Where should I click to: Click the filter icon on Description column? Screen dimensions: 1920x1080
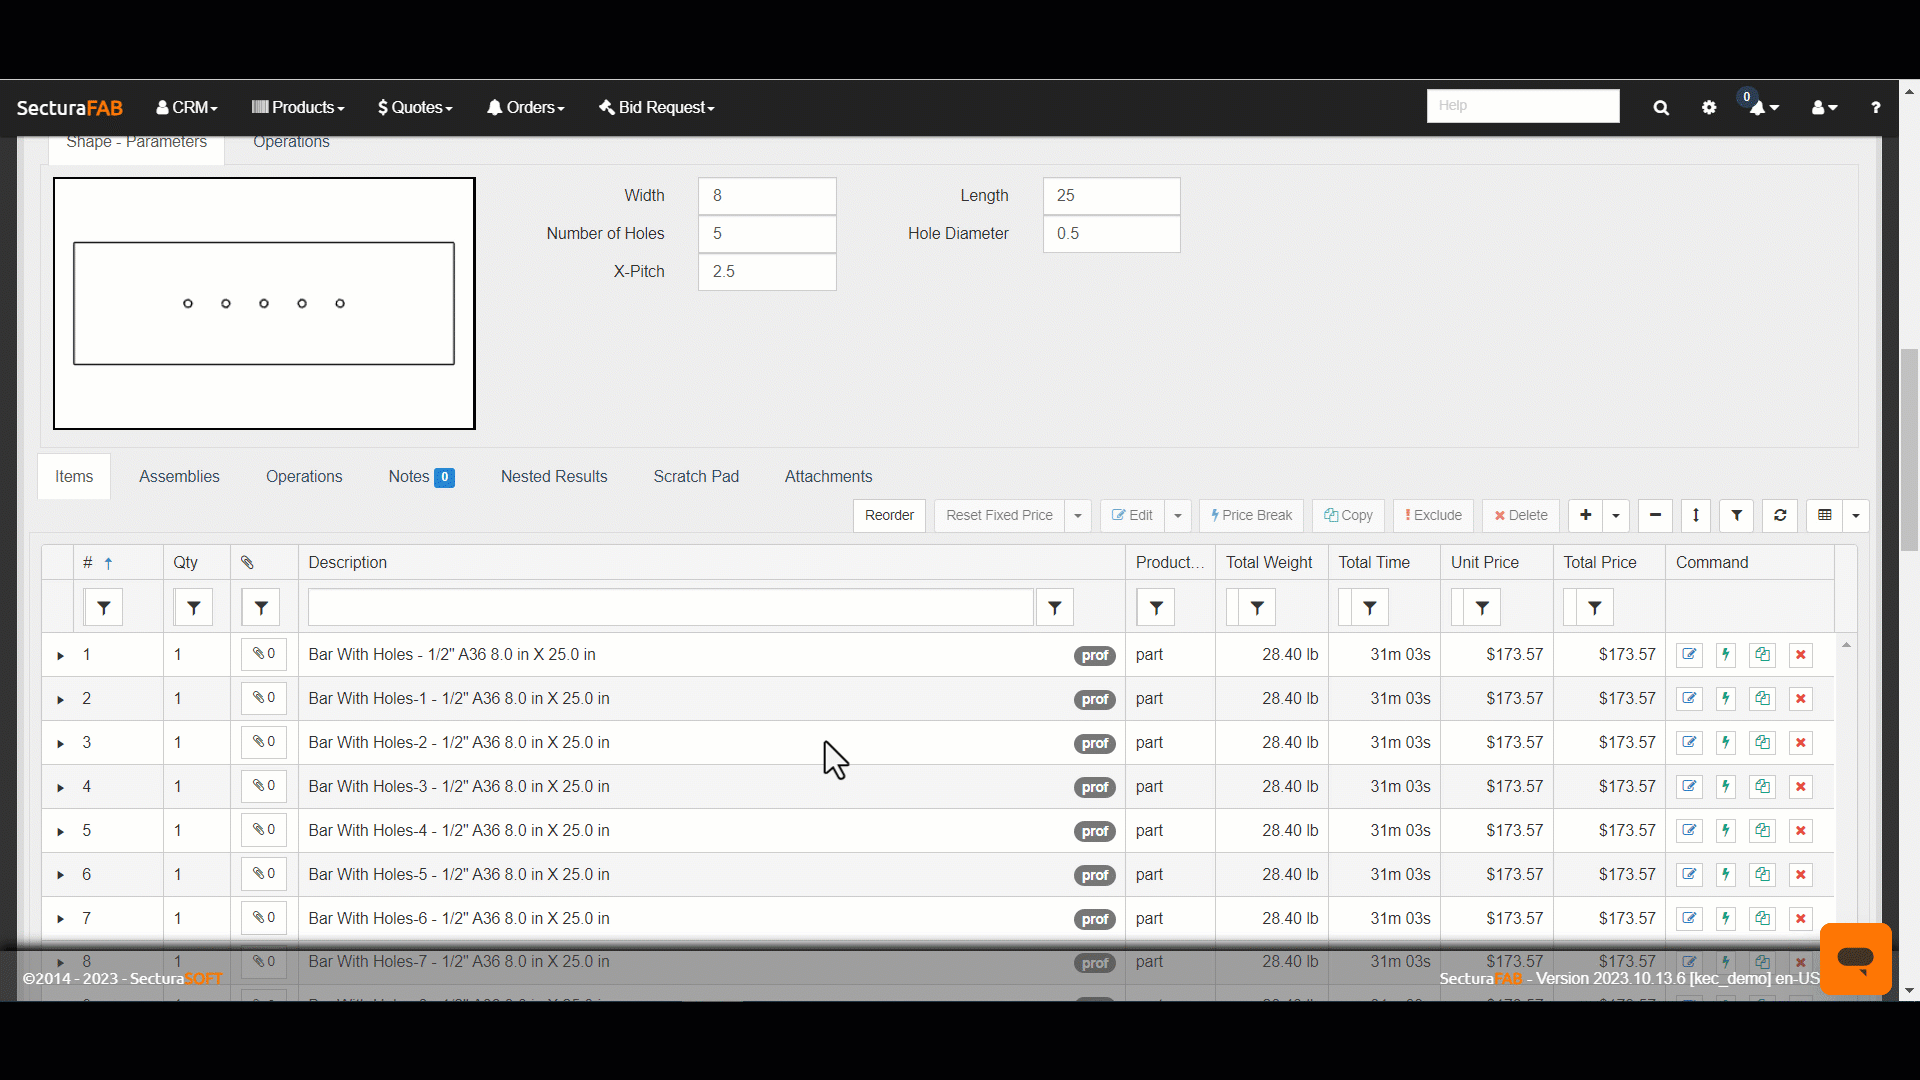pyautogui.click(x=1054, y=608)
